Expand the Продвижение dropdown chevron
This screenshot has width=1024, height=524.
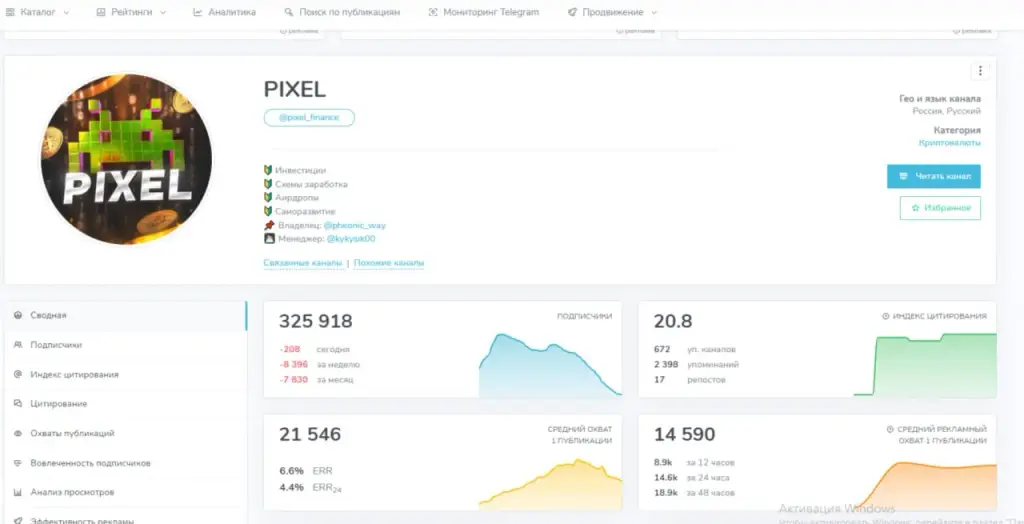click(x=654, y=12)
